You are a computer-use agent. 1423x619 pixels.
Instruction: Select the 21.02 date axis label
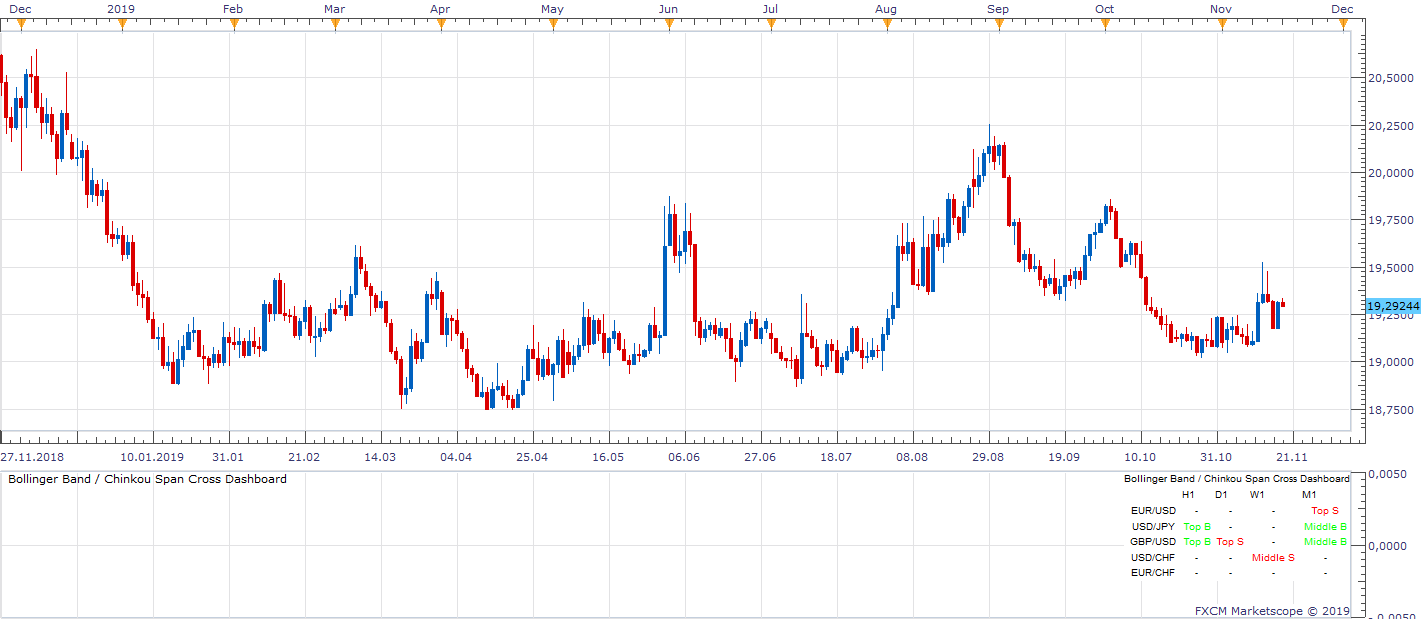(305, 456)
